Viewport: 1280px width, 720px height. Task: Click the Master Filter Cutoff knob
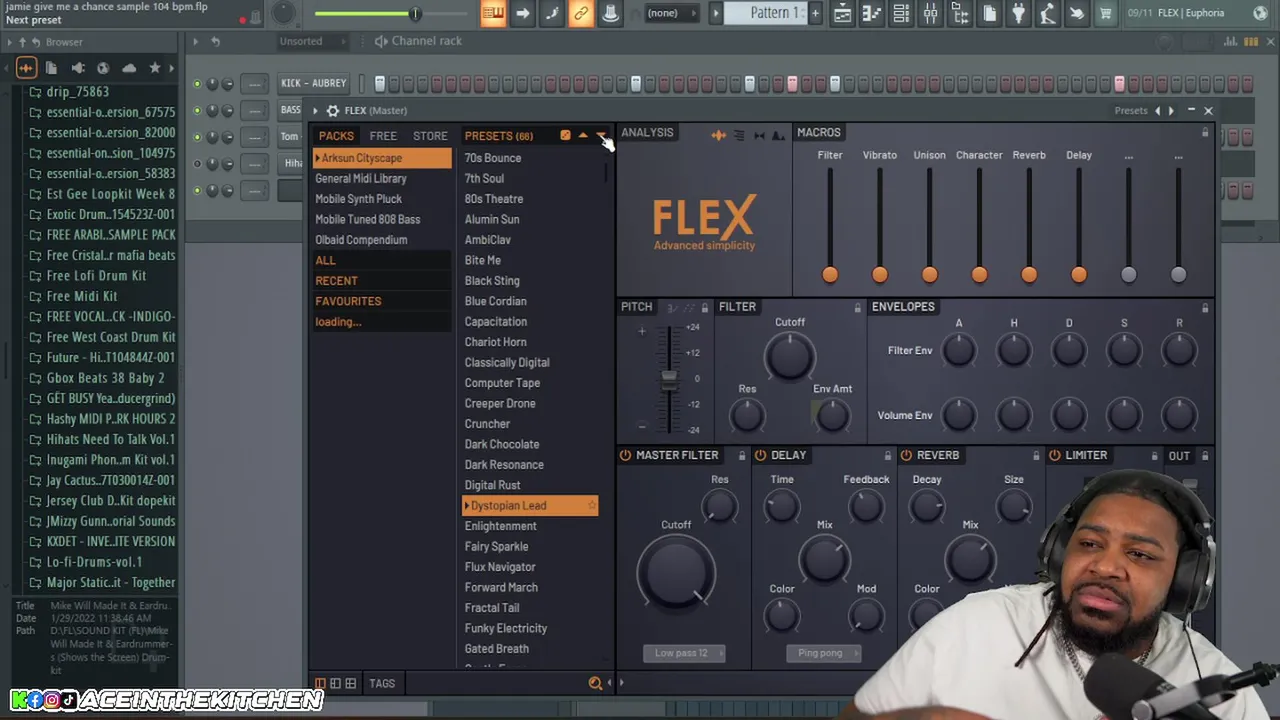[676, 572]
